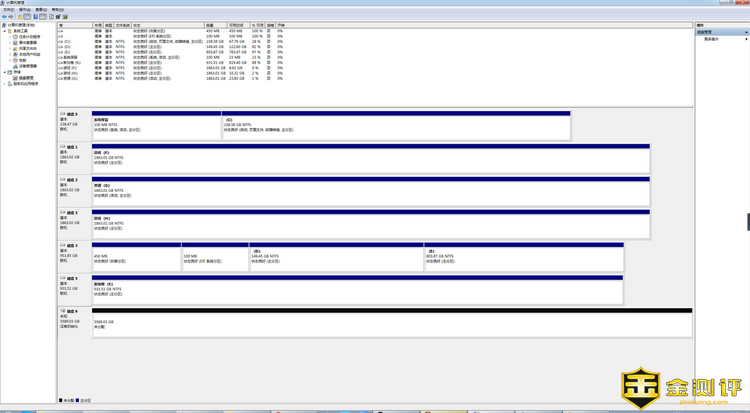Image resolution: width=750 pixels, height=413 pixels.
Task: Collapse the 系统工具 (System Tools) node
Action: 3,31
